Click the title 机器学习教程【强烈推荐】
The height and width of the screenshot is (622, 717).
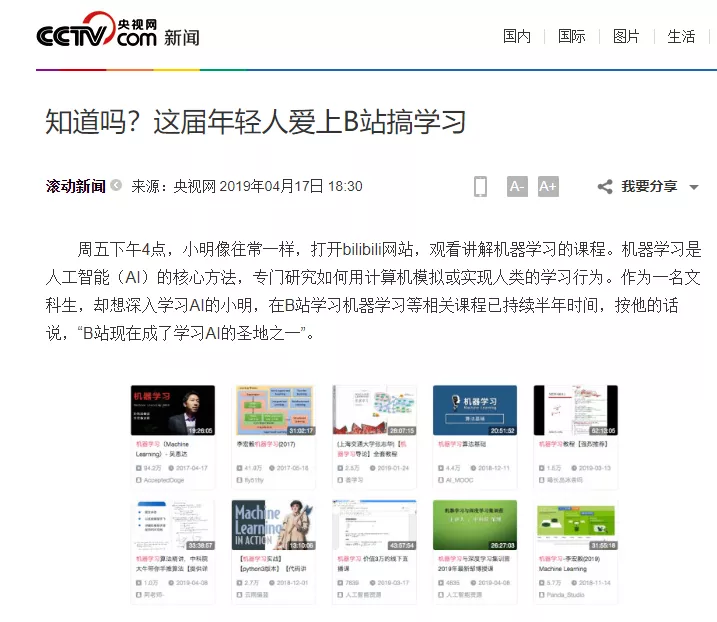click(x=573, y=444)
